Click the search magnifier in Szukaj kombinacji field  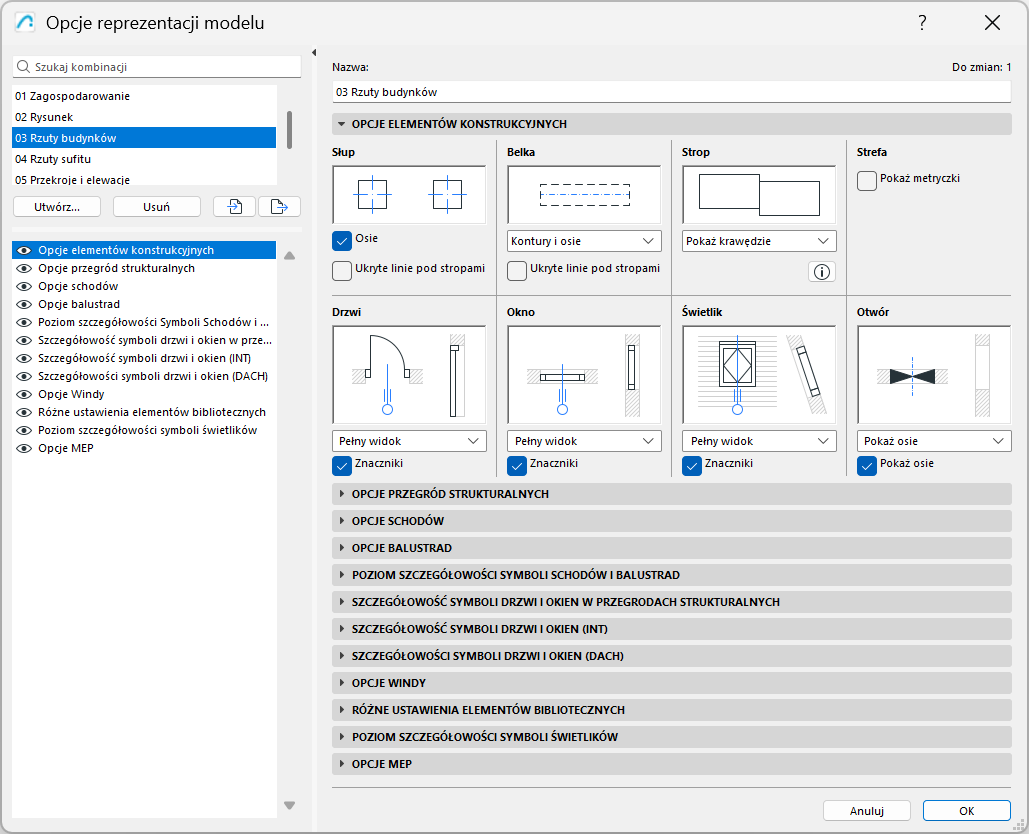point(22,66)
